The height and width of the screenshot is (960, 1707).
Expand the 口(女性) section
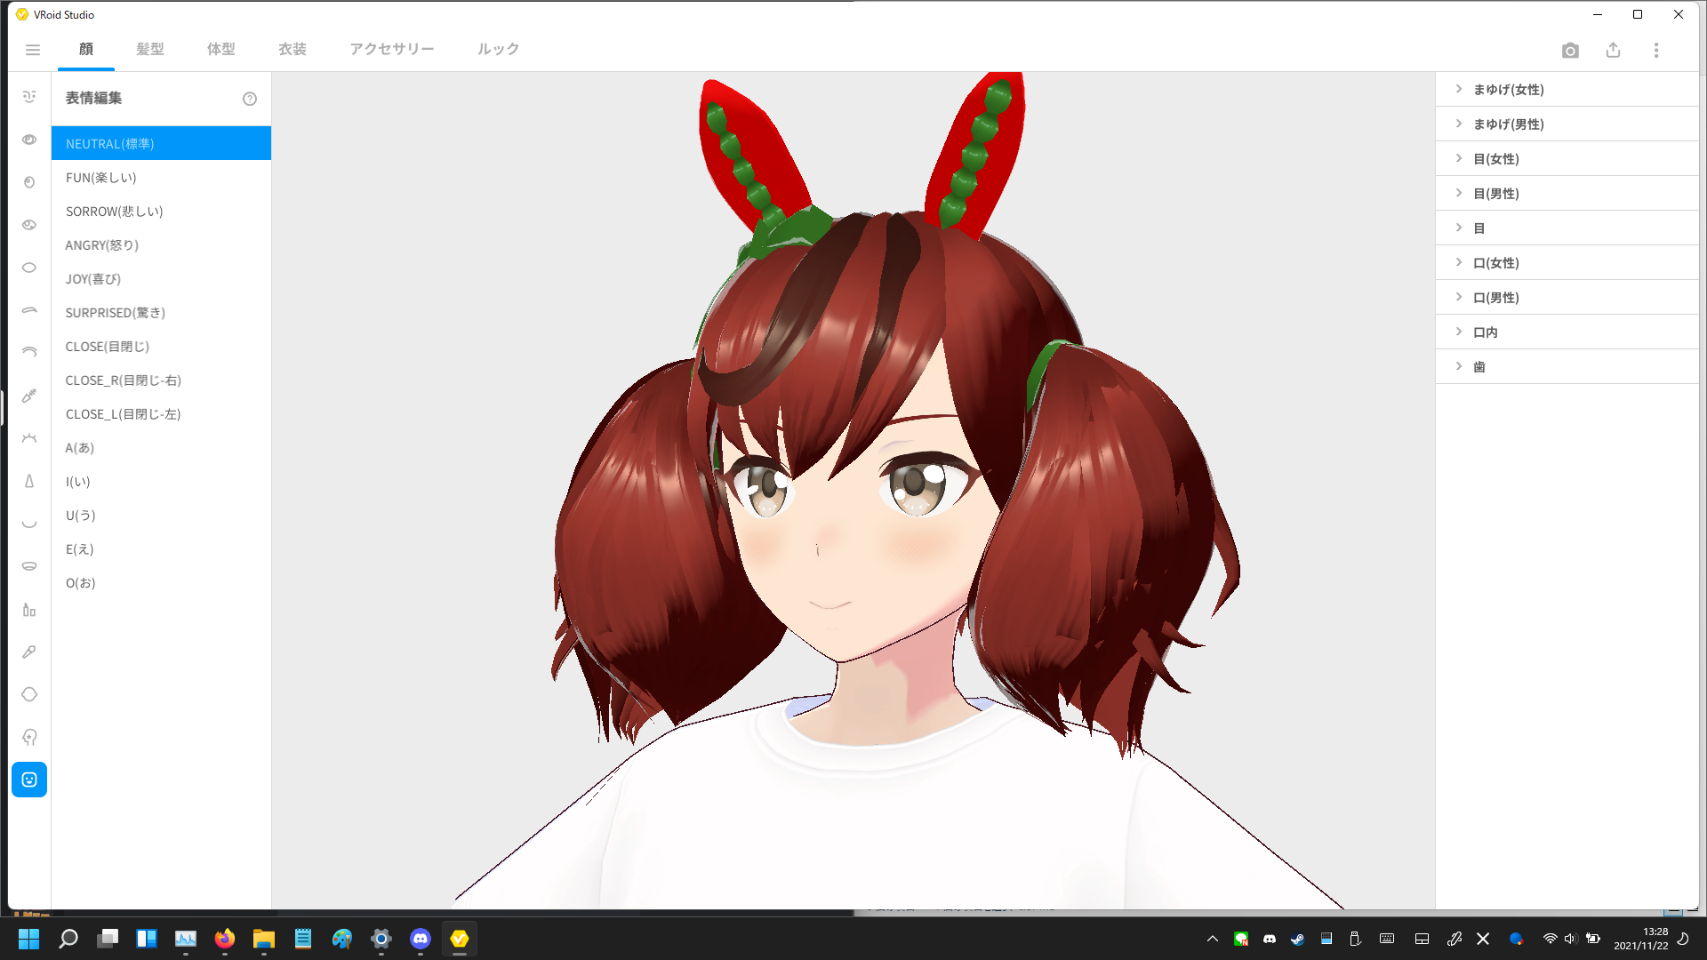(x=1567, y=263)
